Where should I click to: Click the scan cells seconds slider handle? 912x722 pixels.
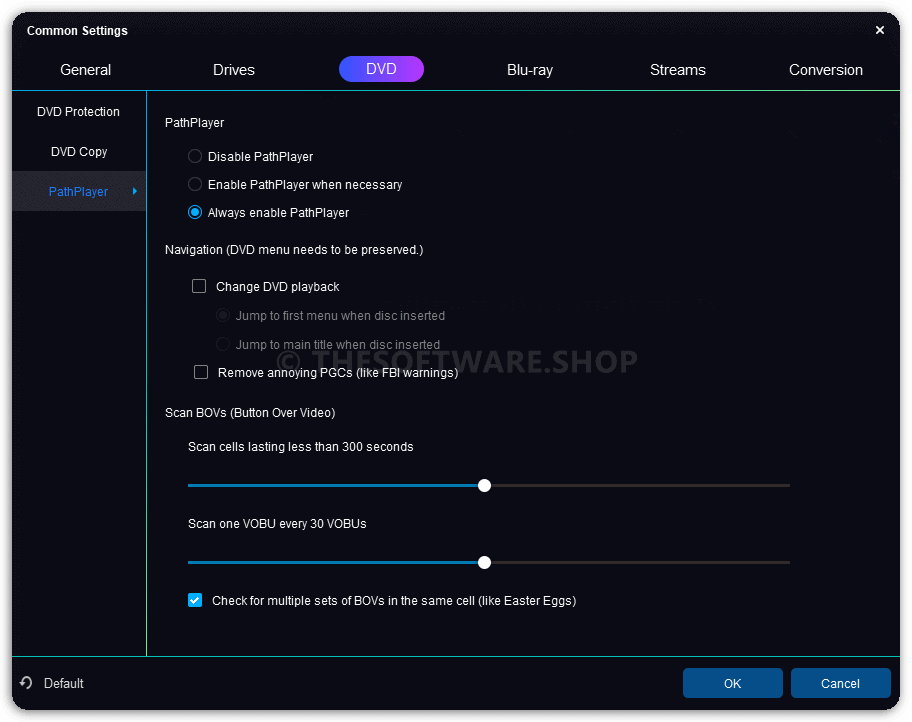click(x=484, y=485)
